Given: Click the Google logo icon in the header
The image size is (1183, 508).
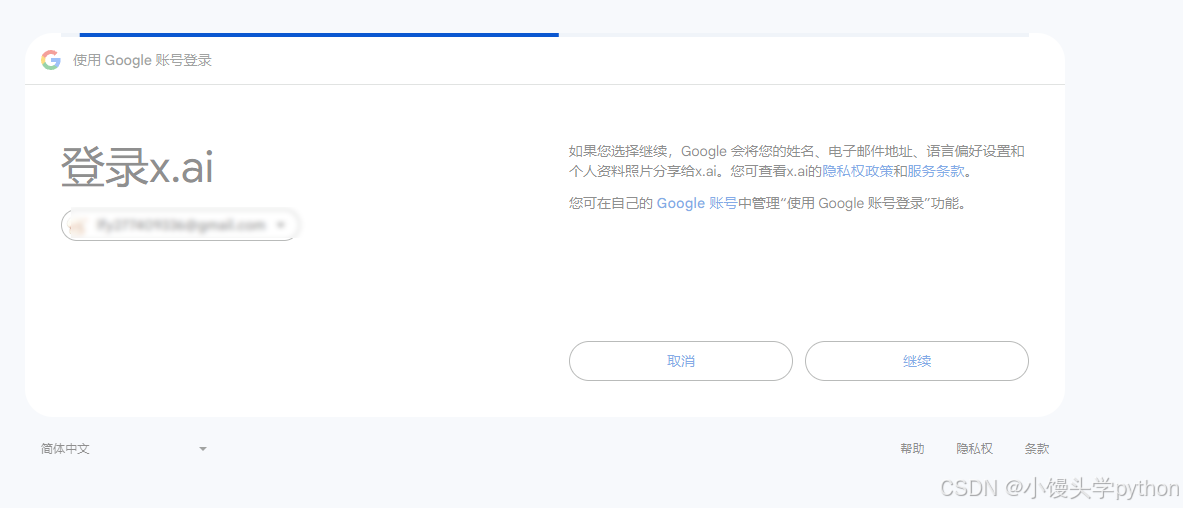Looking at the screenshot, I should (x=51, y=60).
